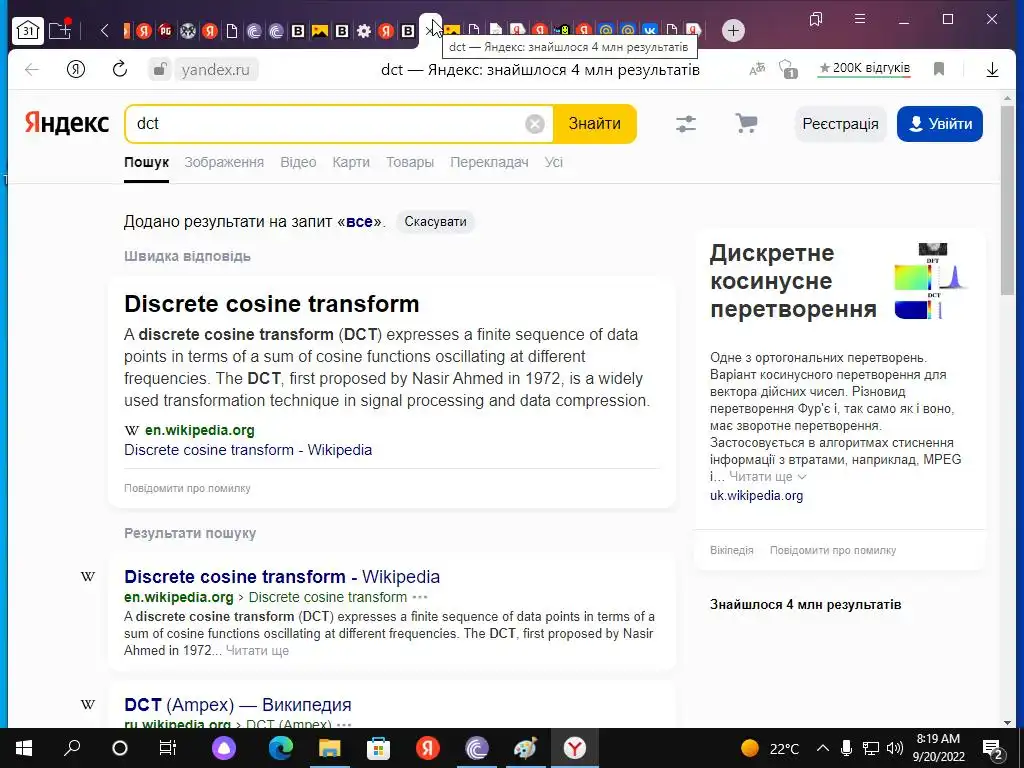The height and width of the screenshot is (768, 1024).
Task: Open site security info via lock icon
Action: (159, 69)
